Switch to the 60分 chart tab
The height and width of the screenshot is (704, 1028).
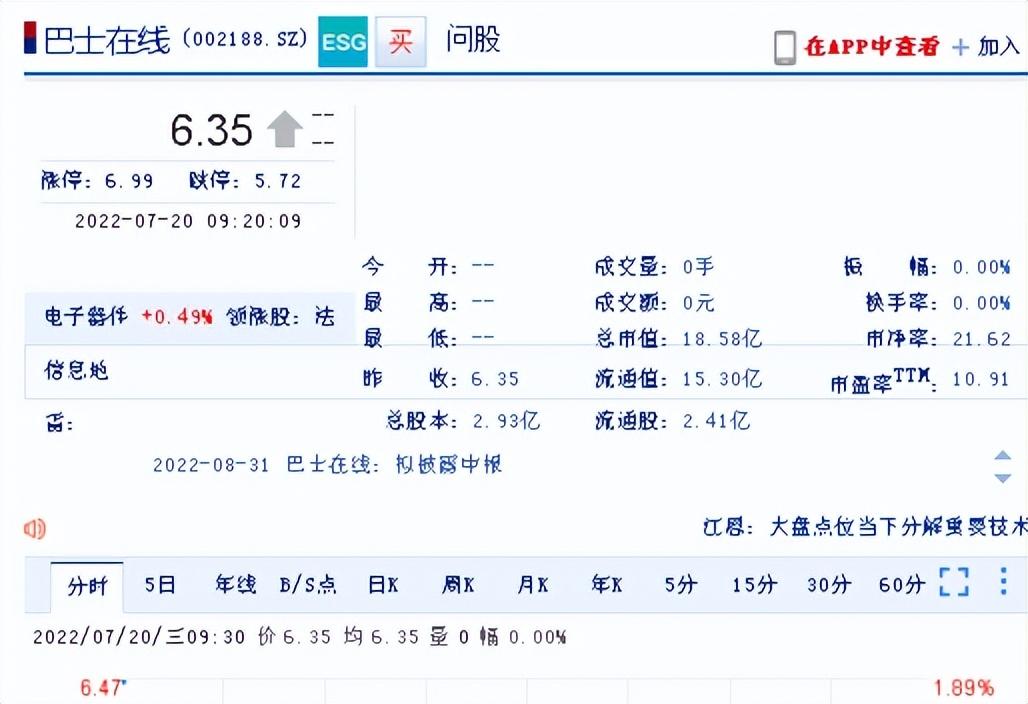tap(902, 584)
